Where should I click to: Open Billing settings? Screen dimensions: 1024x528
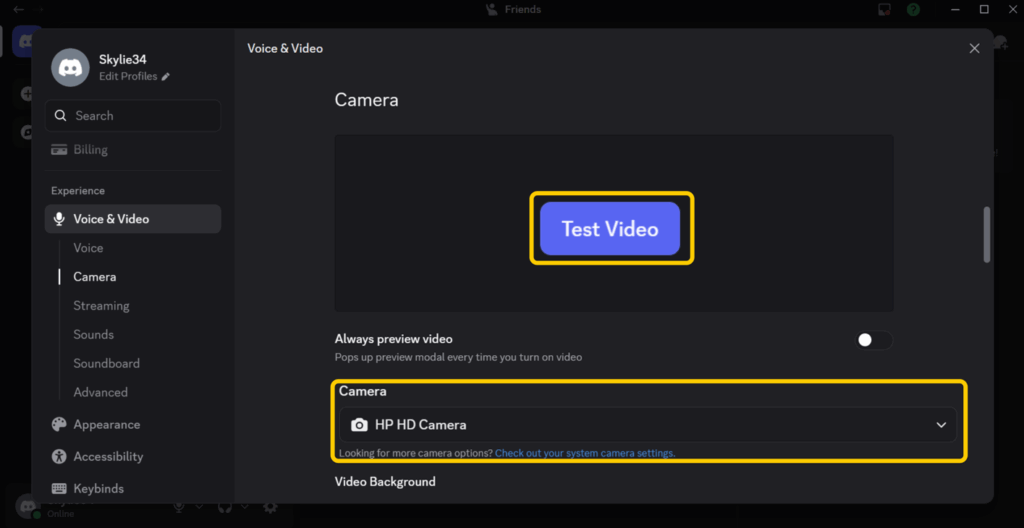tap(133, 150)
